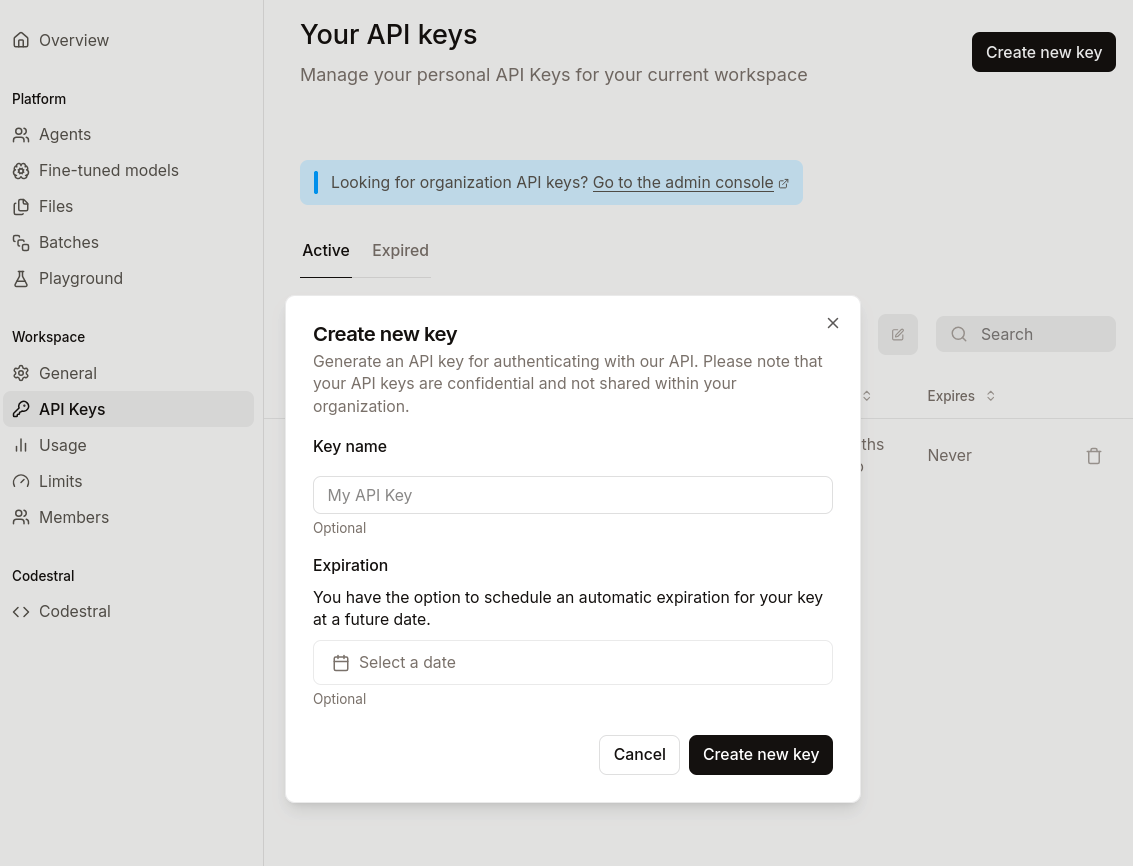The image size is (1133, 866).
Task: Close the Create new key dialog
Action: (x=832, y=323)
